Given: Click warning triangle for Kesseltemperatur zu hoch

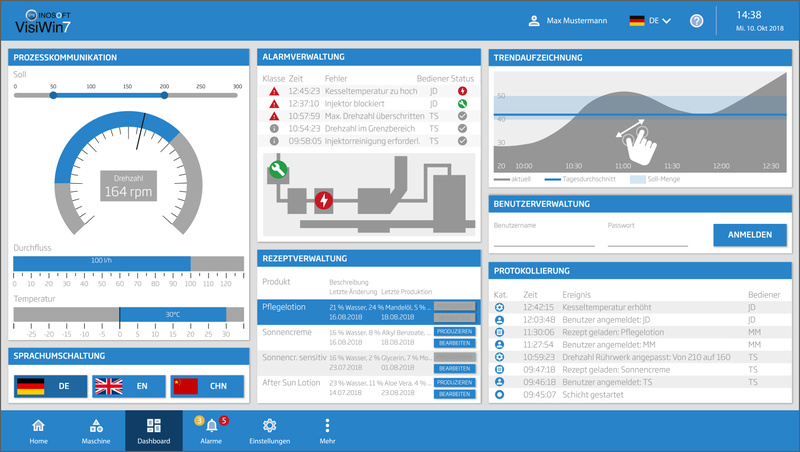Looking at the screenshot, I should click(x=274, y=91).
